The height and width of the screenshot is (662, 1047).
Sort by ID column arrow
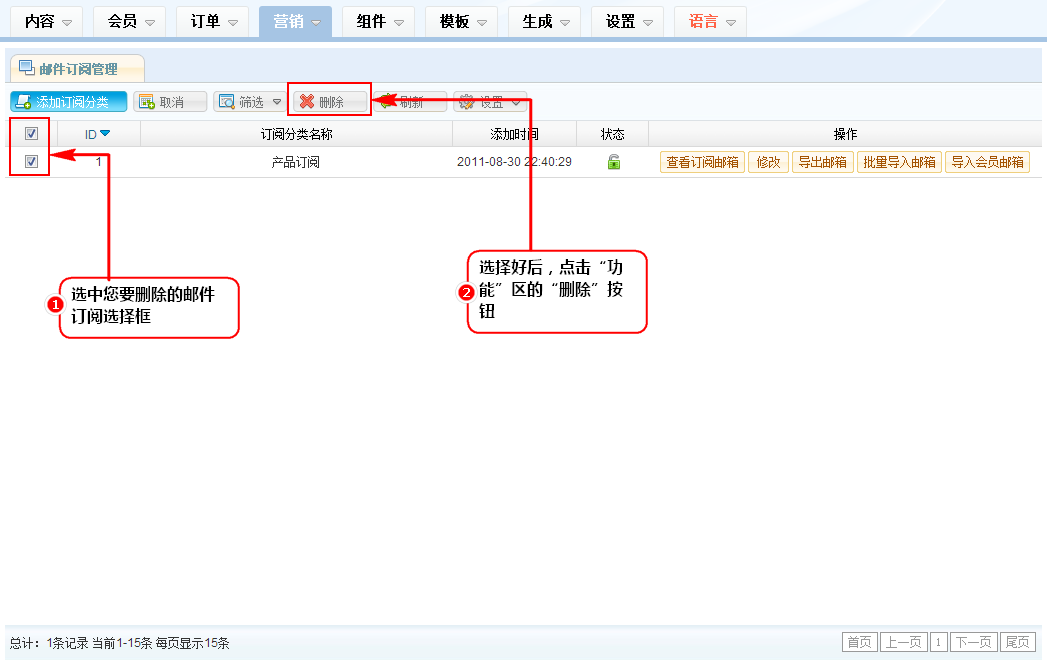(x=105, y=134)
